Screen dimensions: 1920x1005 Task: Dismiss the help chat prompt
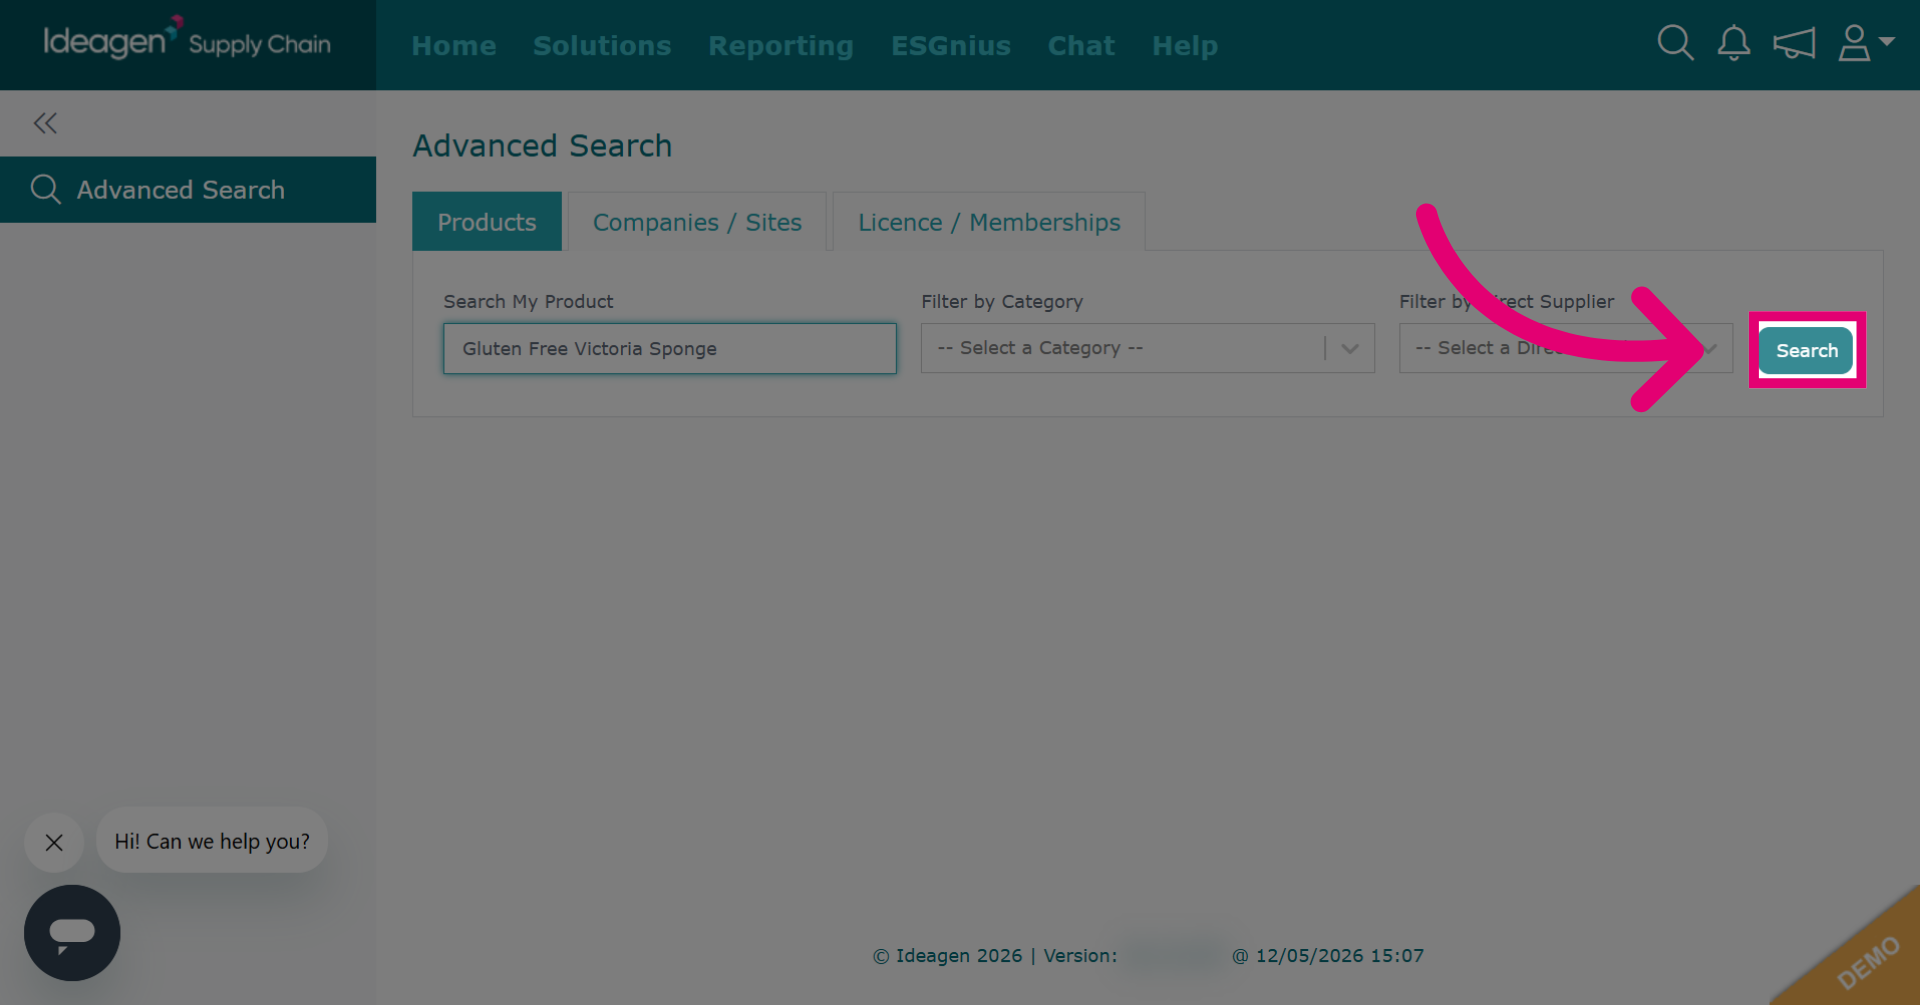click(x=54, y=843)
